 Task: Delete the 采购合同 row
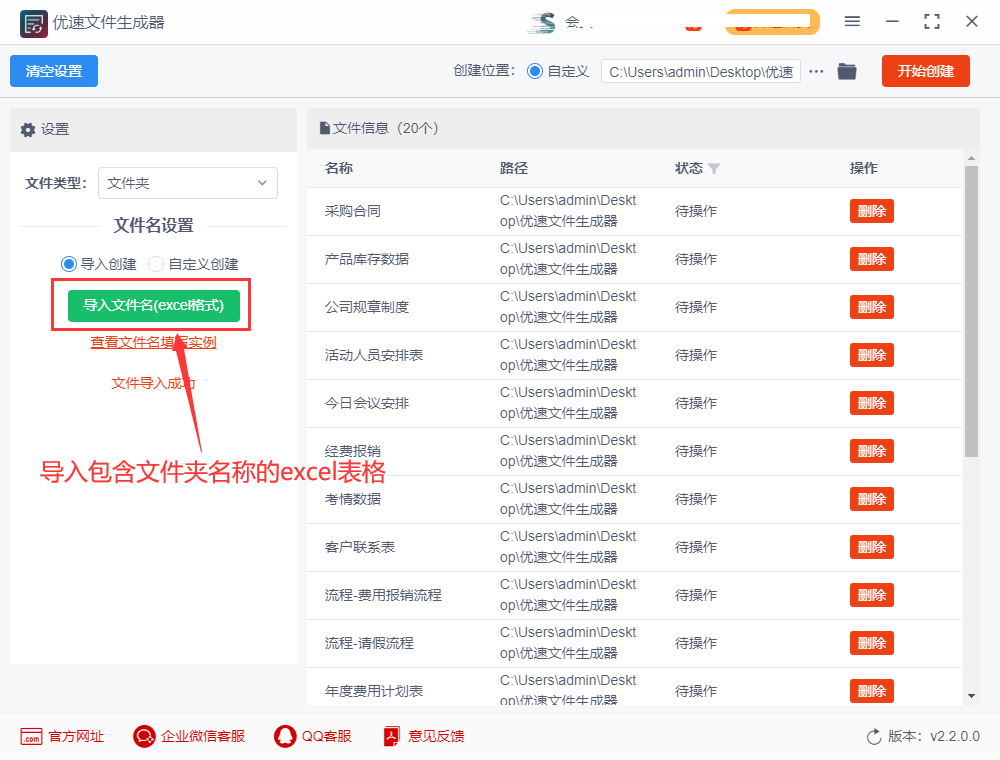point(871,211)
